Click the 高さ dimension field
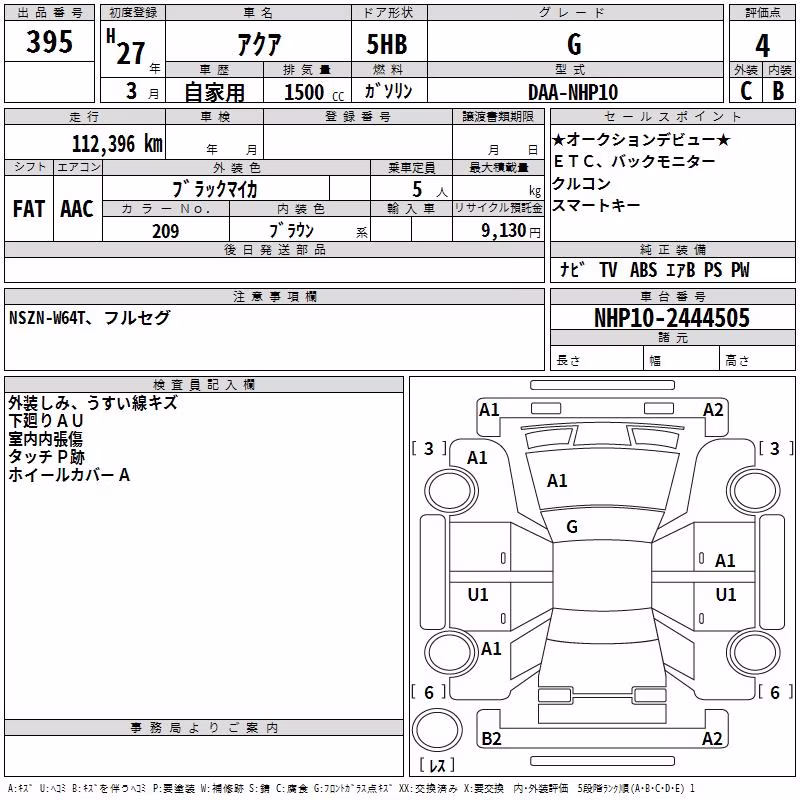The width and height of the screenshot is (800, 800). tap(757, 360)
